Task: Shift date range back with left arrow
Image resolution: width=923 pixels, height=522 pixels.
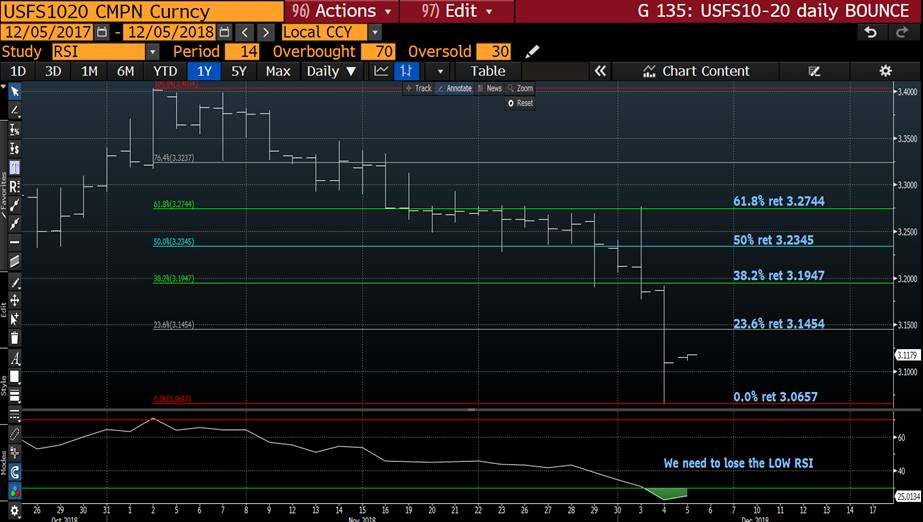Action: pos(245,32)
